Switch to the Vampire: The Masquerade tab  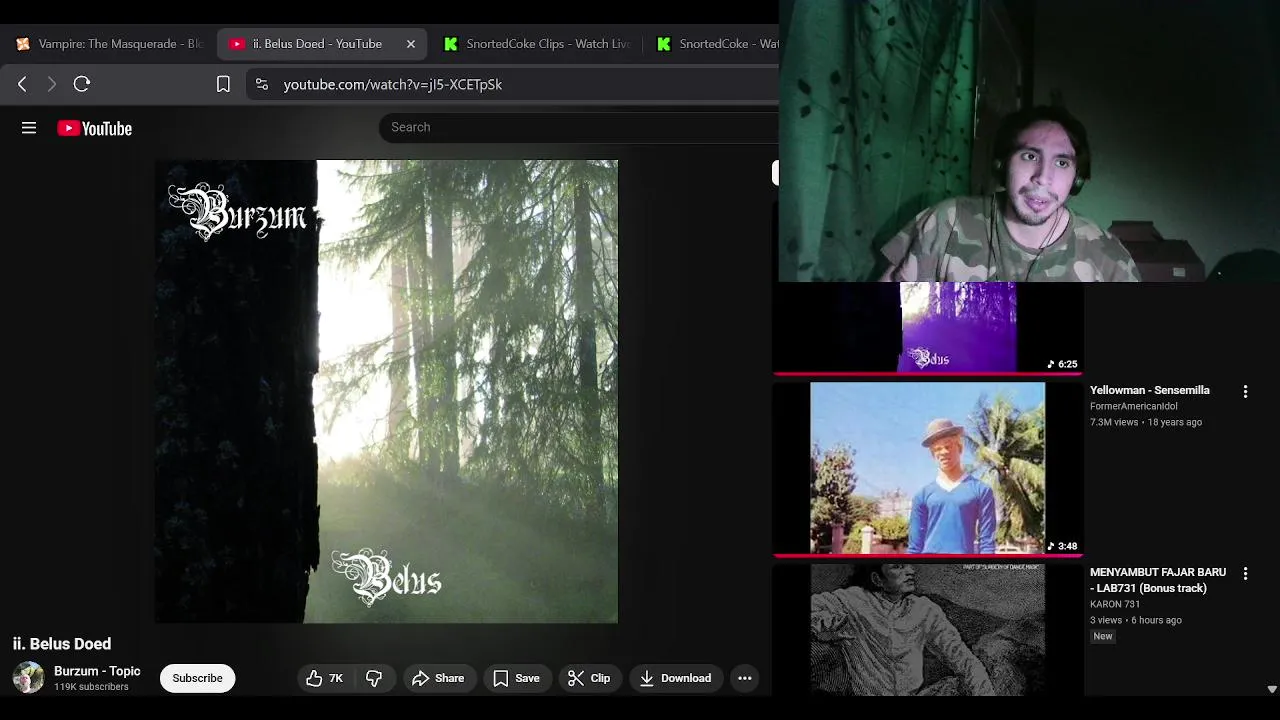(109, 44)
